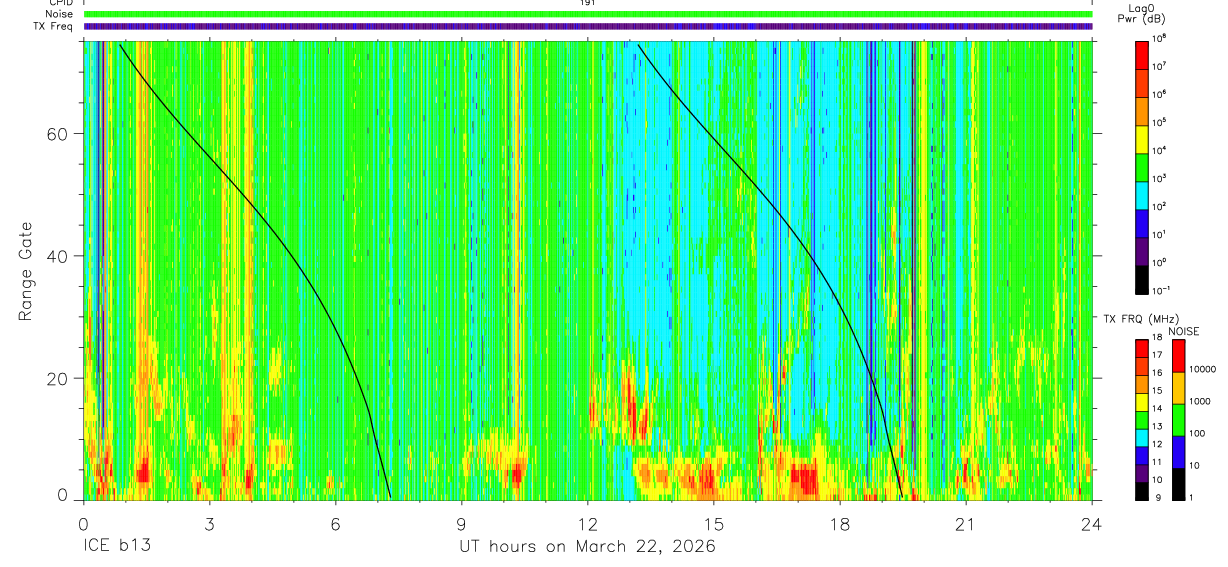Click the x-axis tick label '21'

966,524
